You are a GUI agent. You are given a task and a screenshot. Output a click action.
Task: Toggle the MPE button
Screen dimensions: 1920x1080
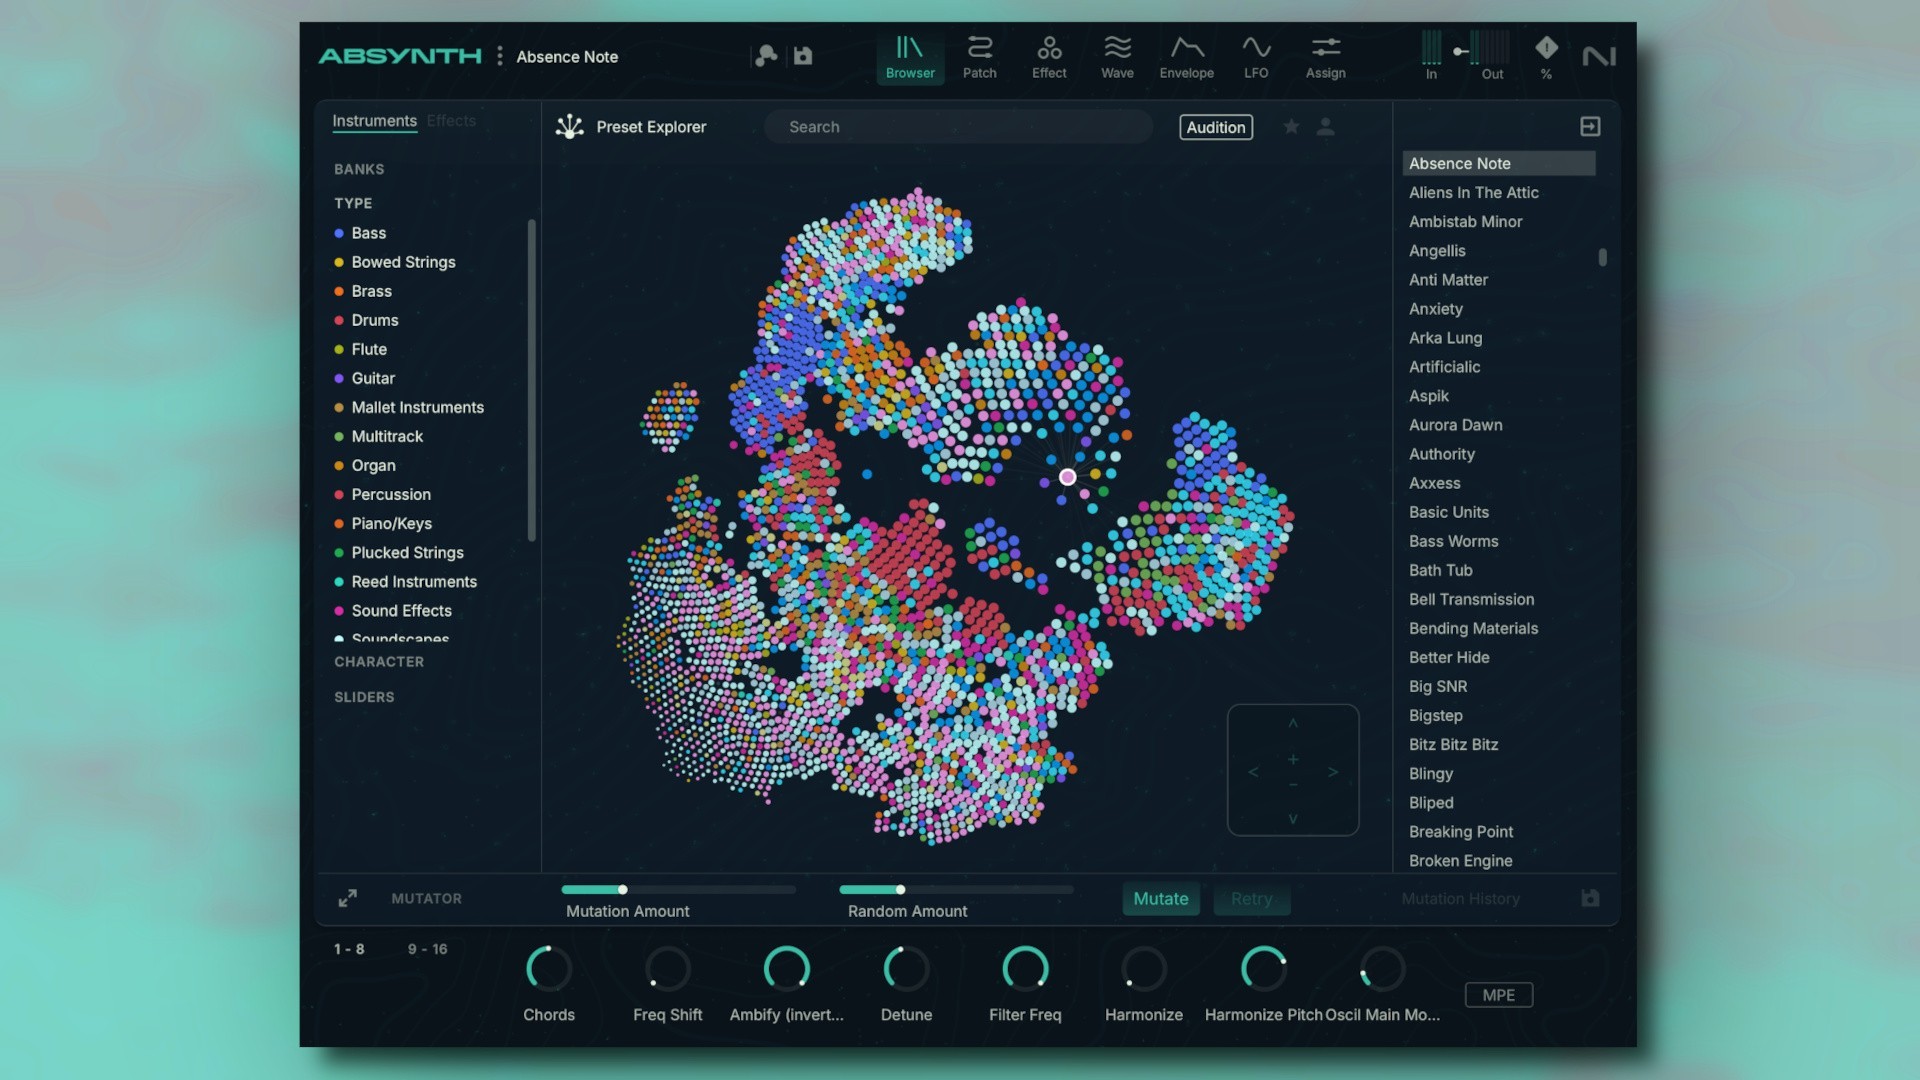tap(1498, 995)
